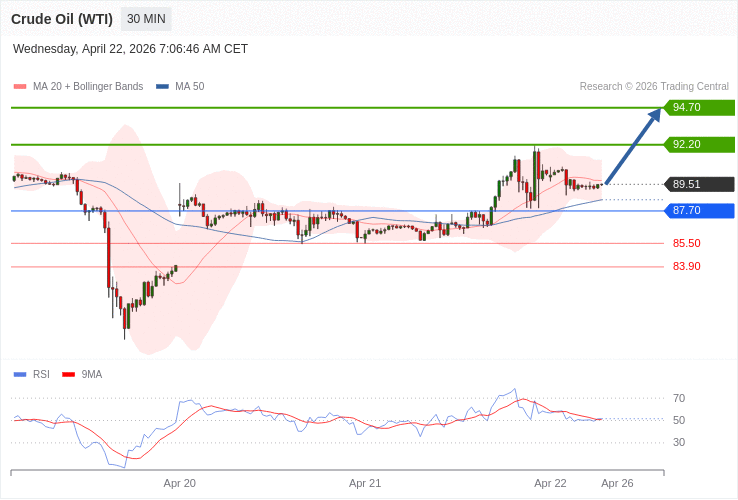This screenshot has width=738, height=500.
Task: Select the Apr 21 date axis label
Action: click(365, 483)
